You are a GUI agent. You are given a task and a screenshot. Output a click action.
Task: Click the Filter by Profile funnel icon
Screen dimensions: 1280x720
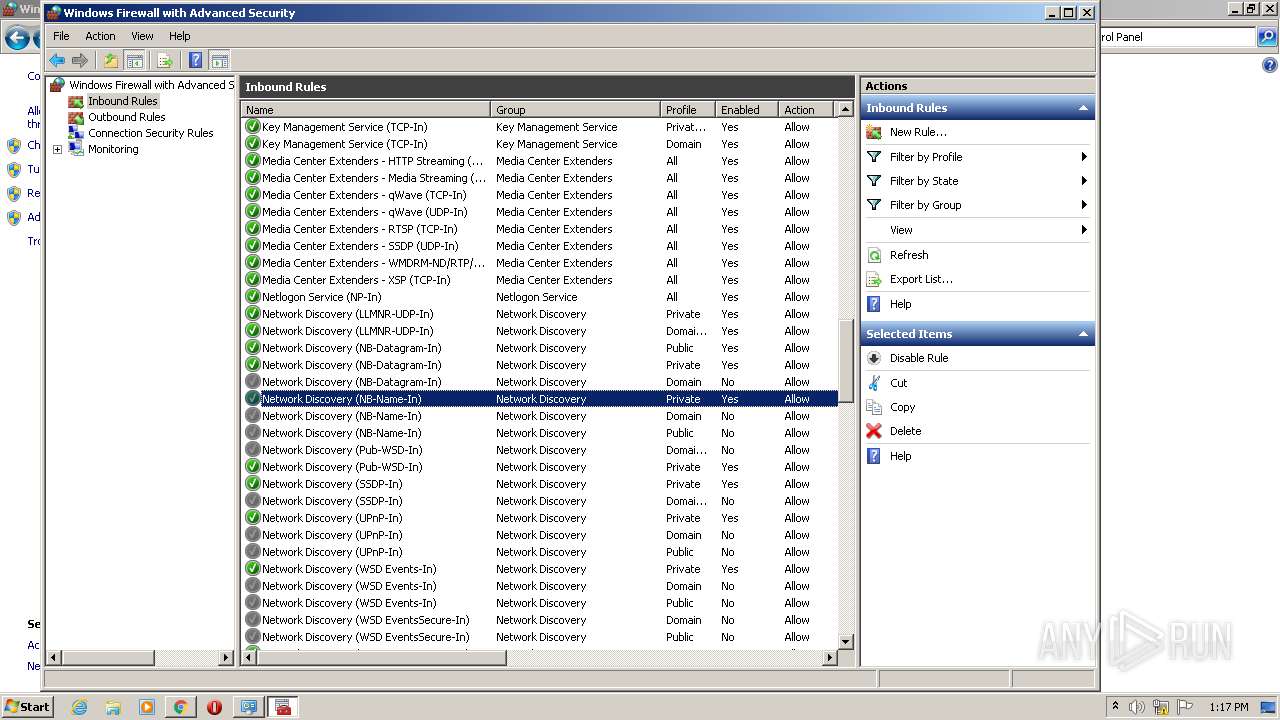click(874, 157)
